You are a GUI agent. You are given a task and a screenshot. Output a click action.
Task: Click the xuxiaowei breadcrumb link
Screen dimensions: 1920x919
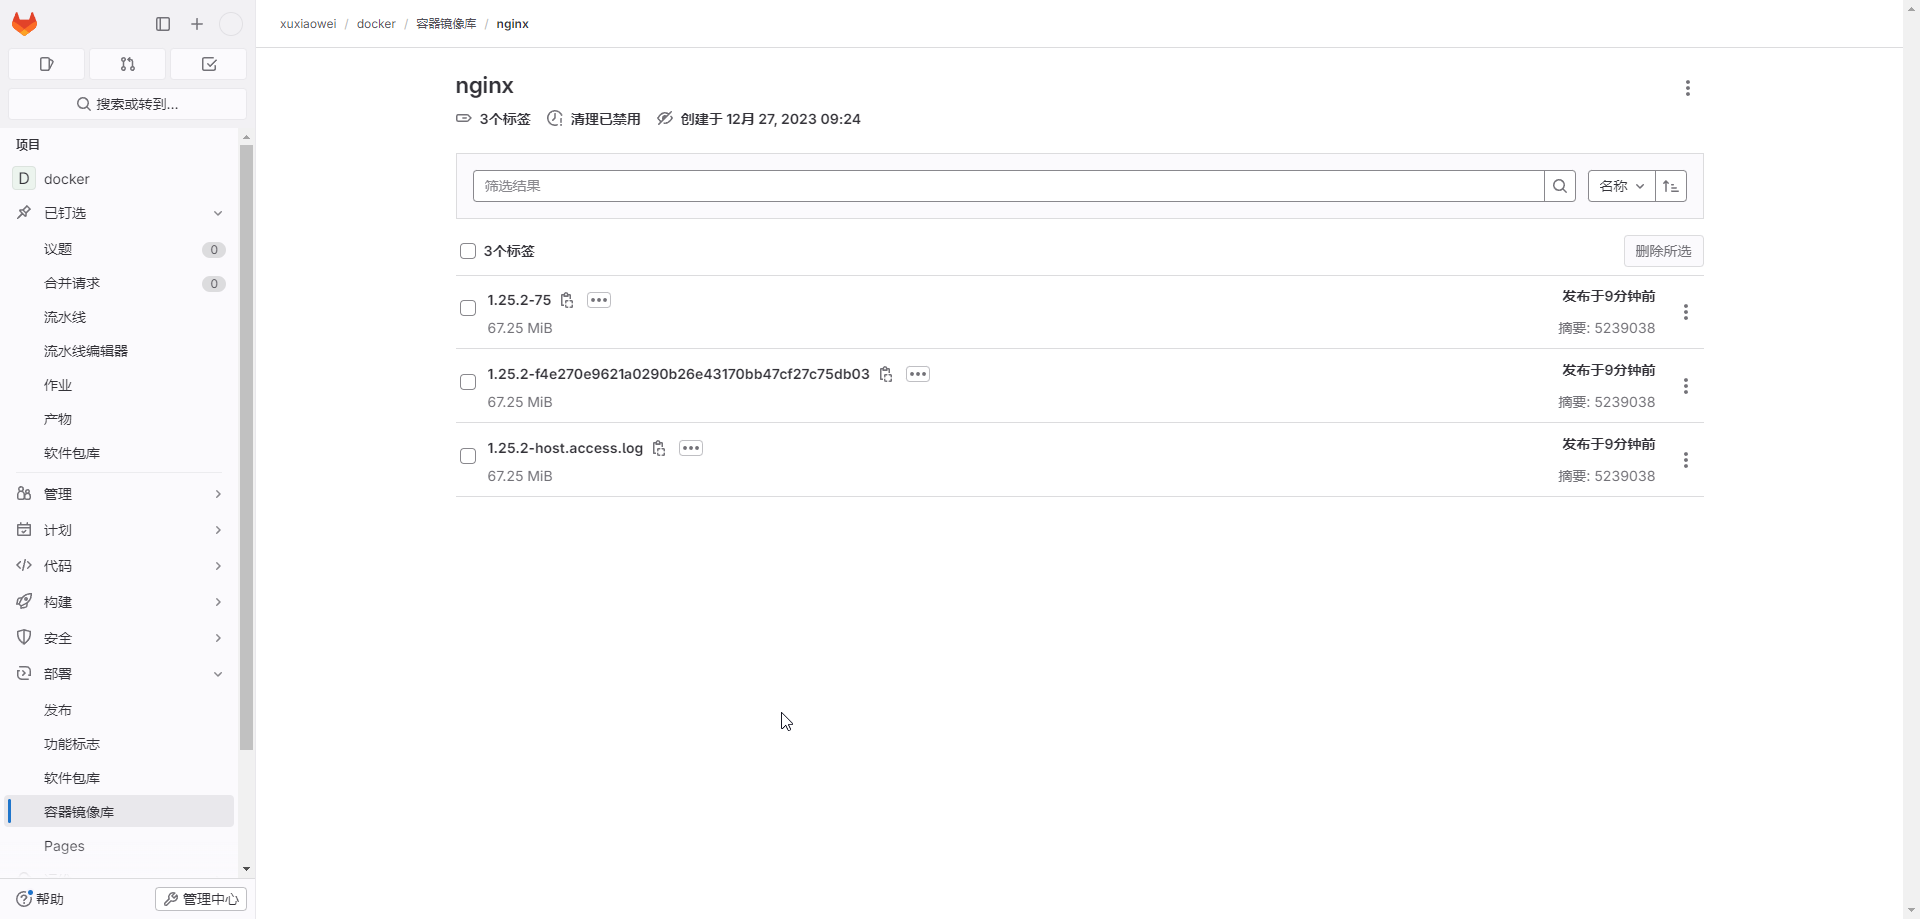(x=308, y=24)
